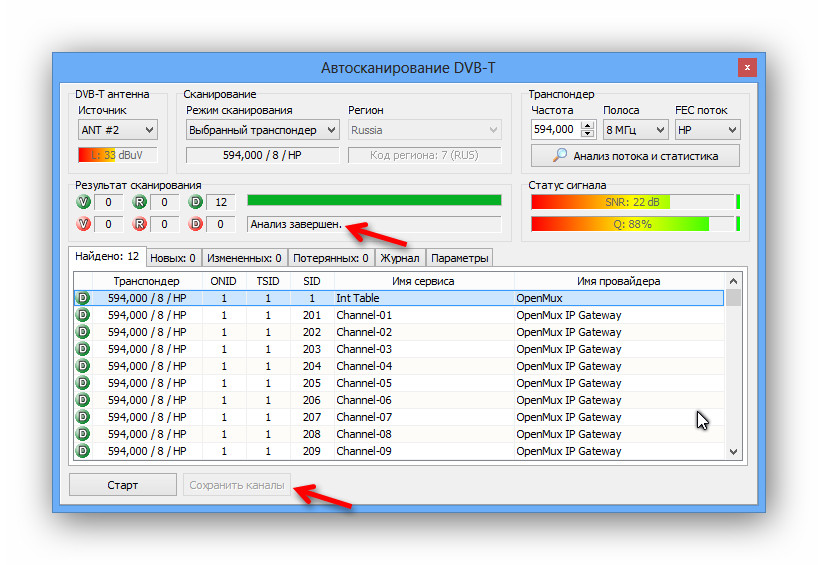This screenshot has width=818, height=565.
Task: Click the green R radio counter icon
Action: [140, 202]
